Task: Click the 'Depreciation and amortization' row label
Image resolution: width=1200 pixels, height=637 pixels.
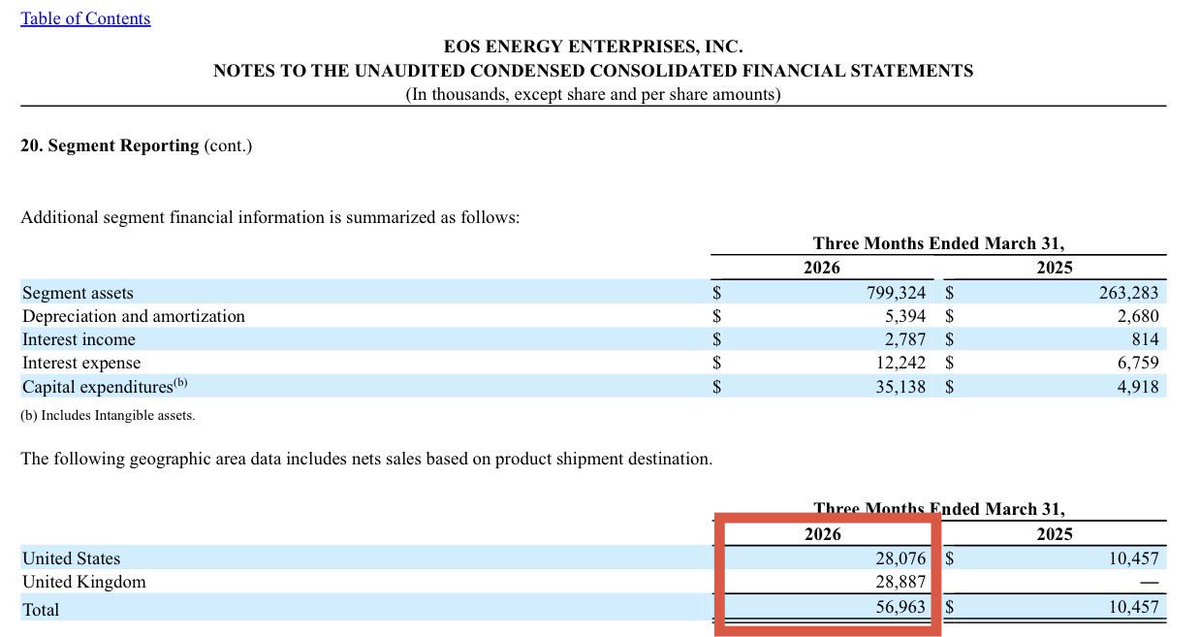Action: click(x=133, y=316)
